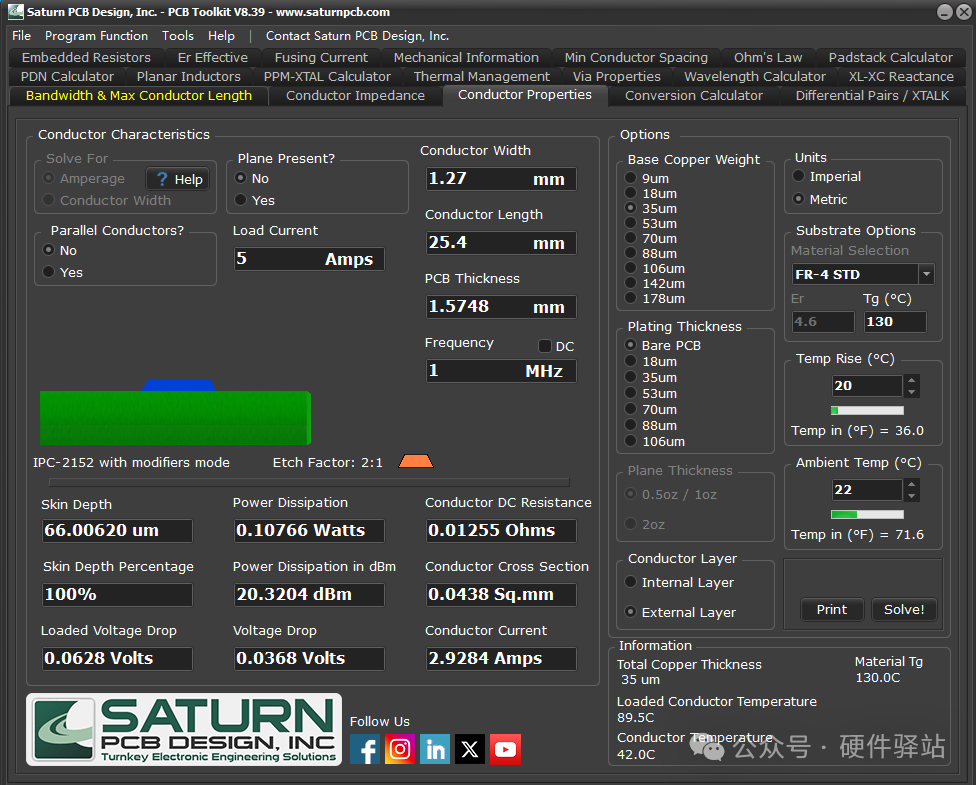Click the Tg value field showing 130
The height and width of the screenshot is (785, 976).
tap(894, 322)
